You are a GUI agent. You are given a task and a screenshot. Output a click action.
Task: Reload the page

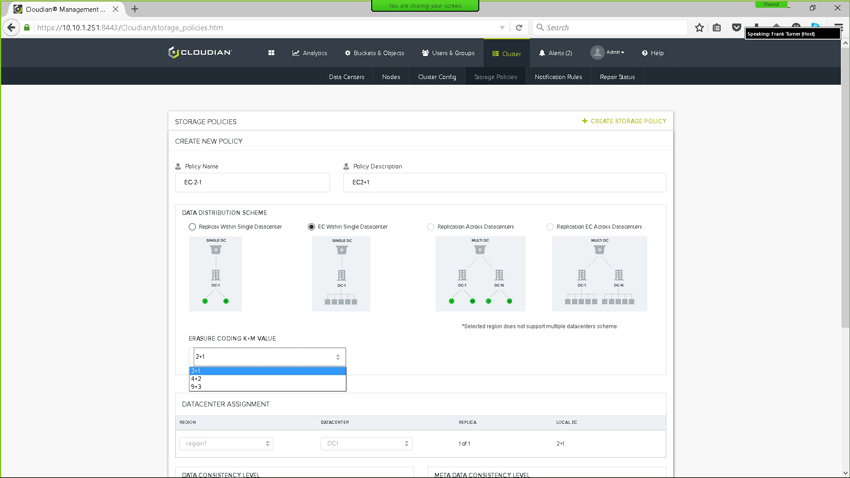pos(519,28)
